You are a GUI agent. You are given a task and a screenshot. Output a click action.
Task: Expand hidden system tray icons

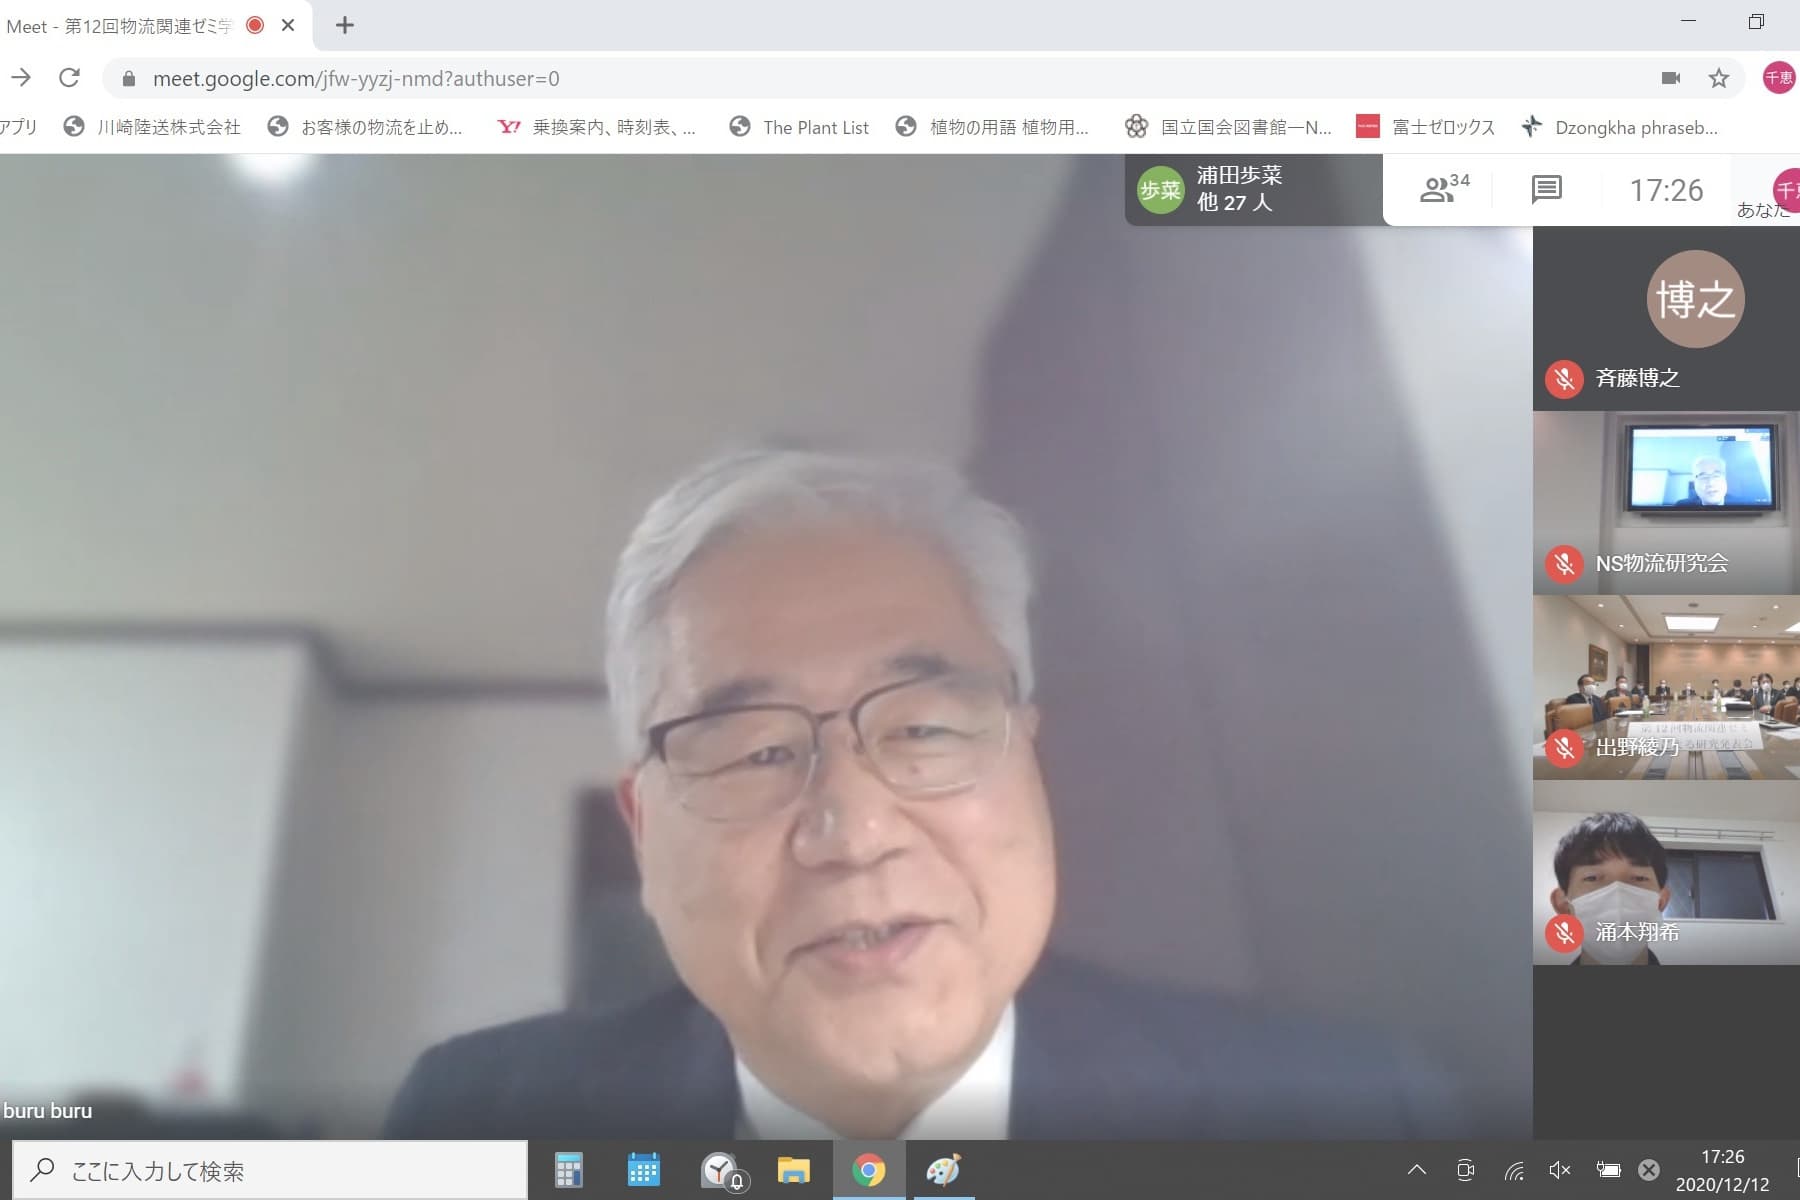pyautogui.click(x=1417, y=1170)
